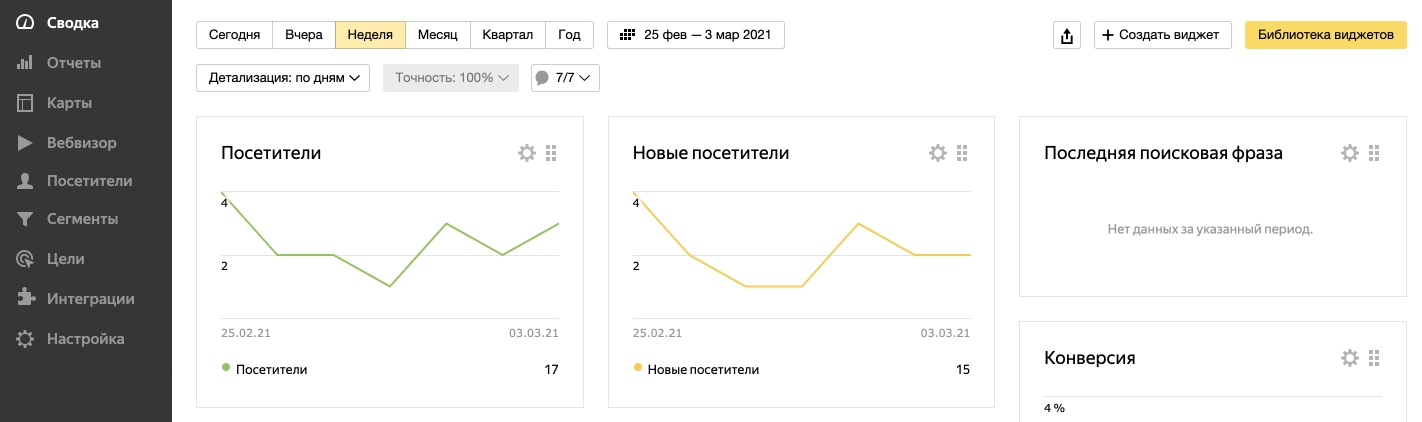The height and width of the screenshot is (422, 1422).
Task: Open Библиотека виджетов
Action: tap(1326, 35)
